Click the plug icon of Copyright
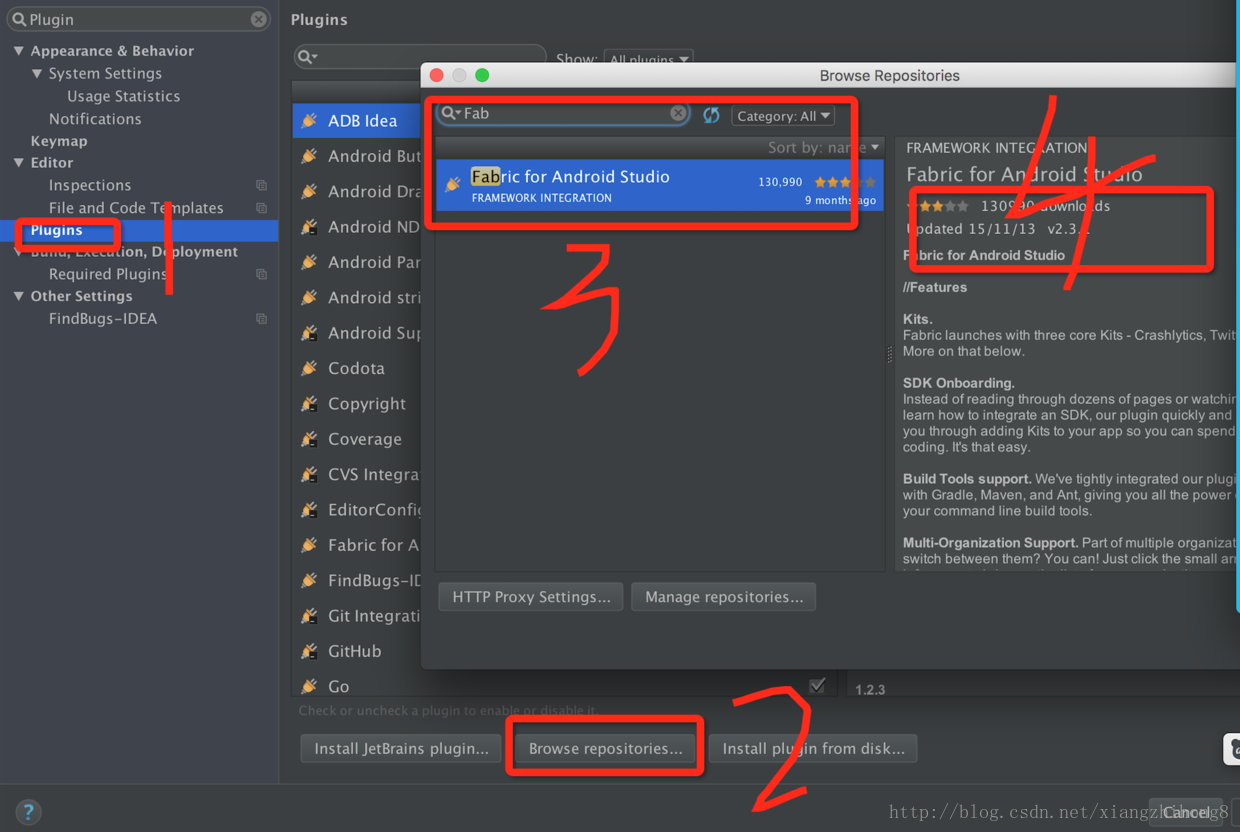Viewport: 1240px width, 832px height. tap(310, 404)
